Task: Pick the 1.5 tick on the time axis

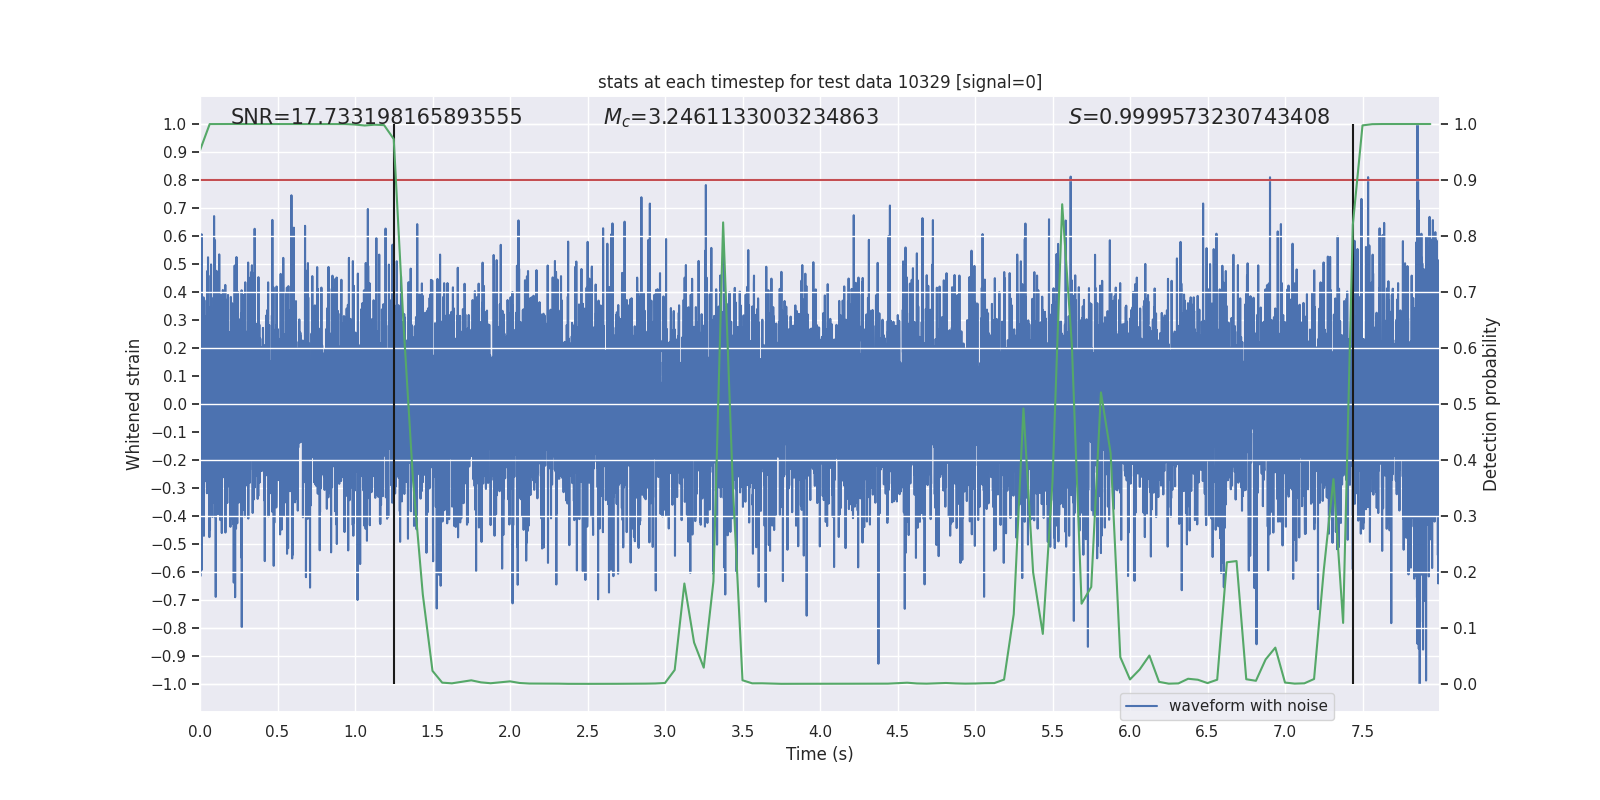Action: [x=432, y=731]
